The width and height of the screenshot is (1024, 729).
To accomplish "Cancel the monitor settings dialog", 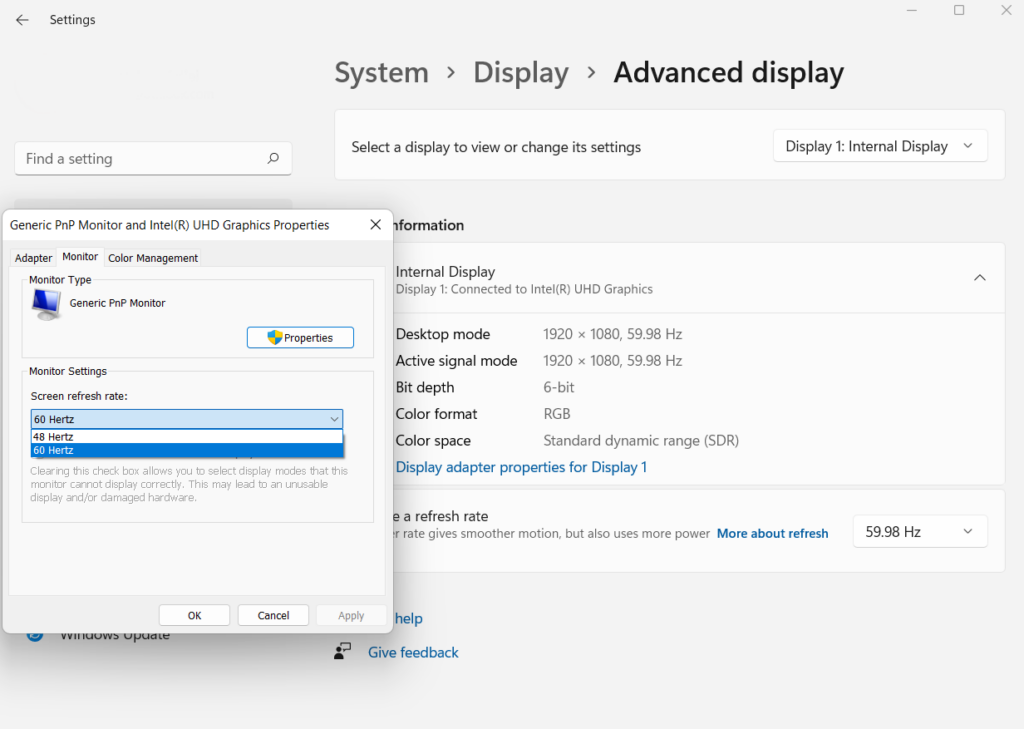I will pos(273,614).
